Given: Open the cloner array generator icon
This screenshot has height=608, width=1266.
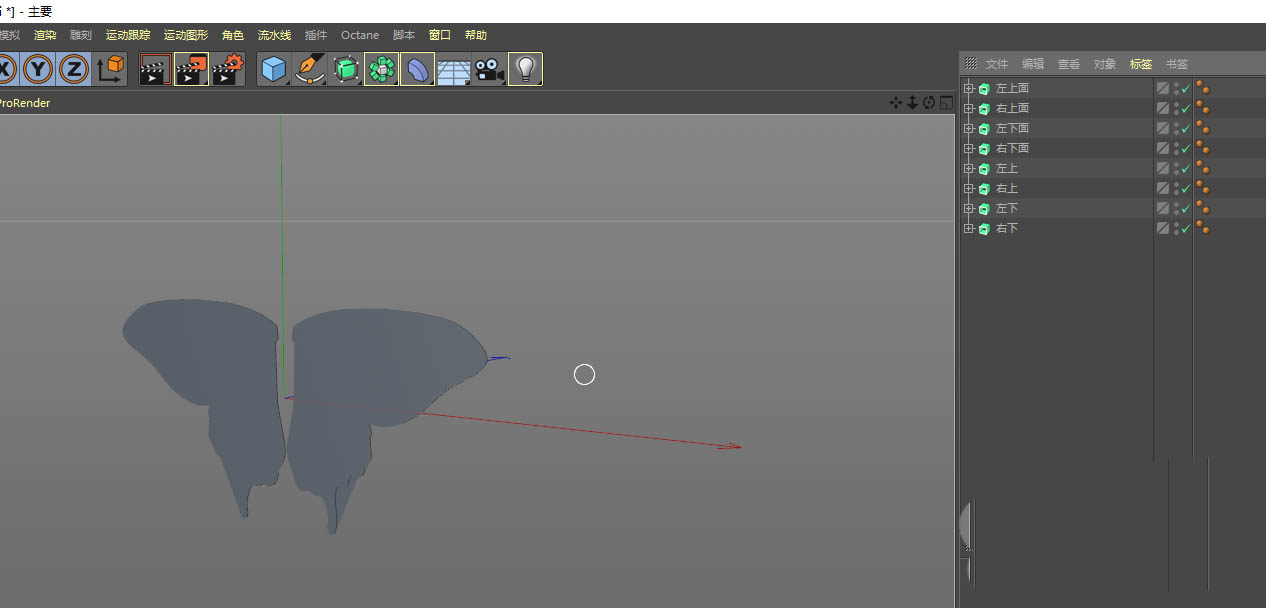Looking at the screenshot, I should 382,69.
